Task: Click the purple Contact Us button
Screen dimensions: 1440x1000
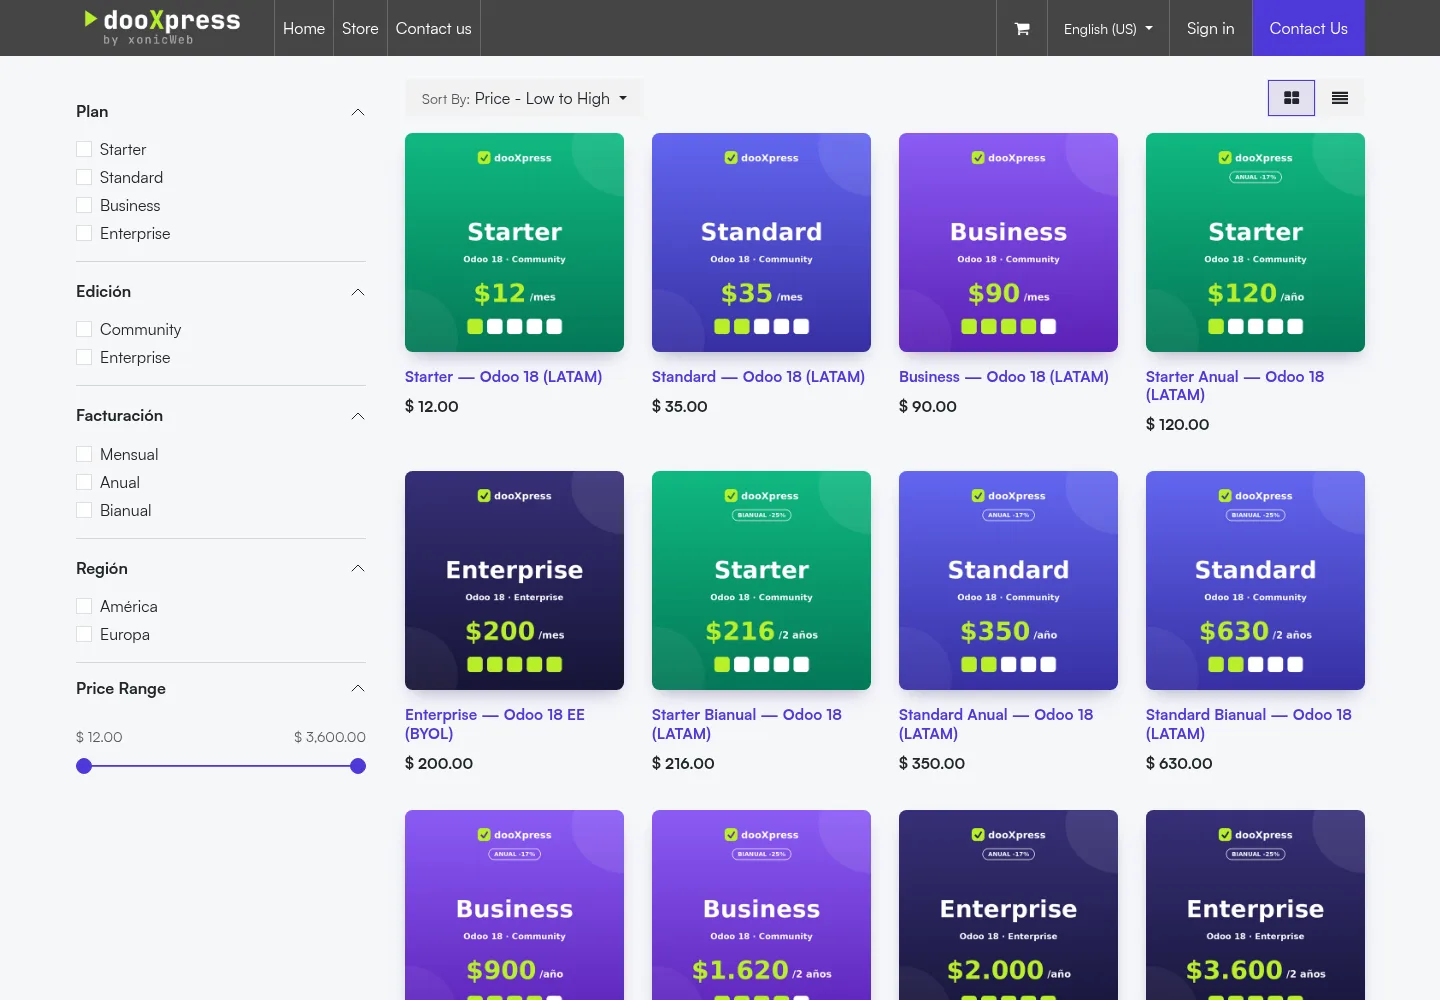Action: 1308,28
